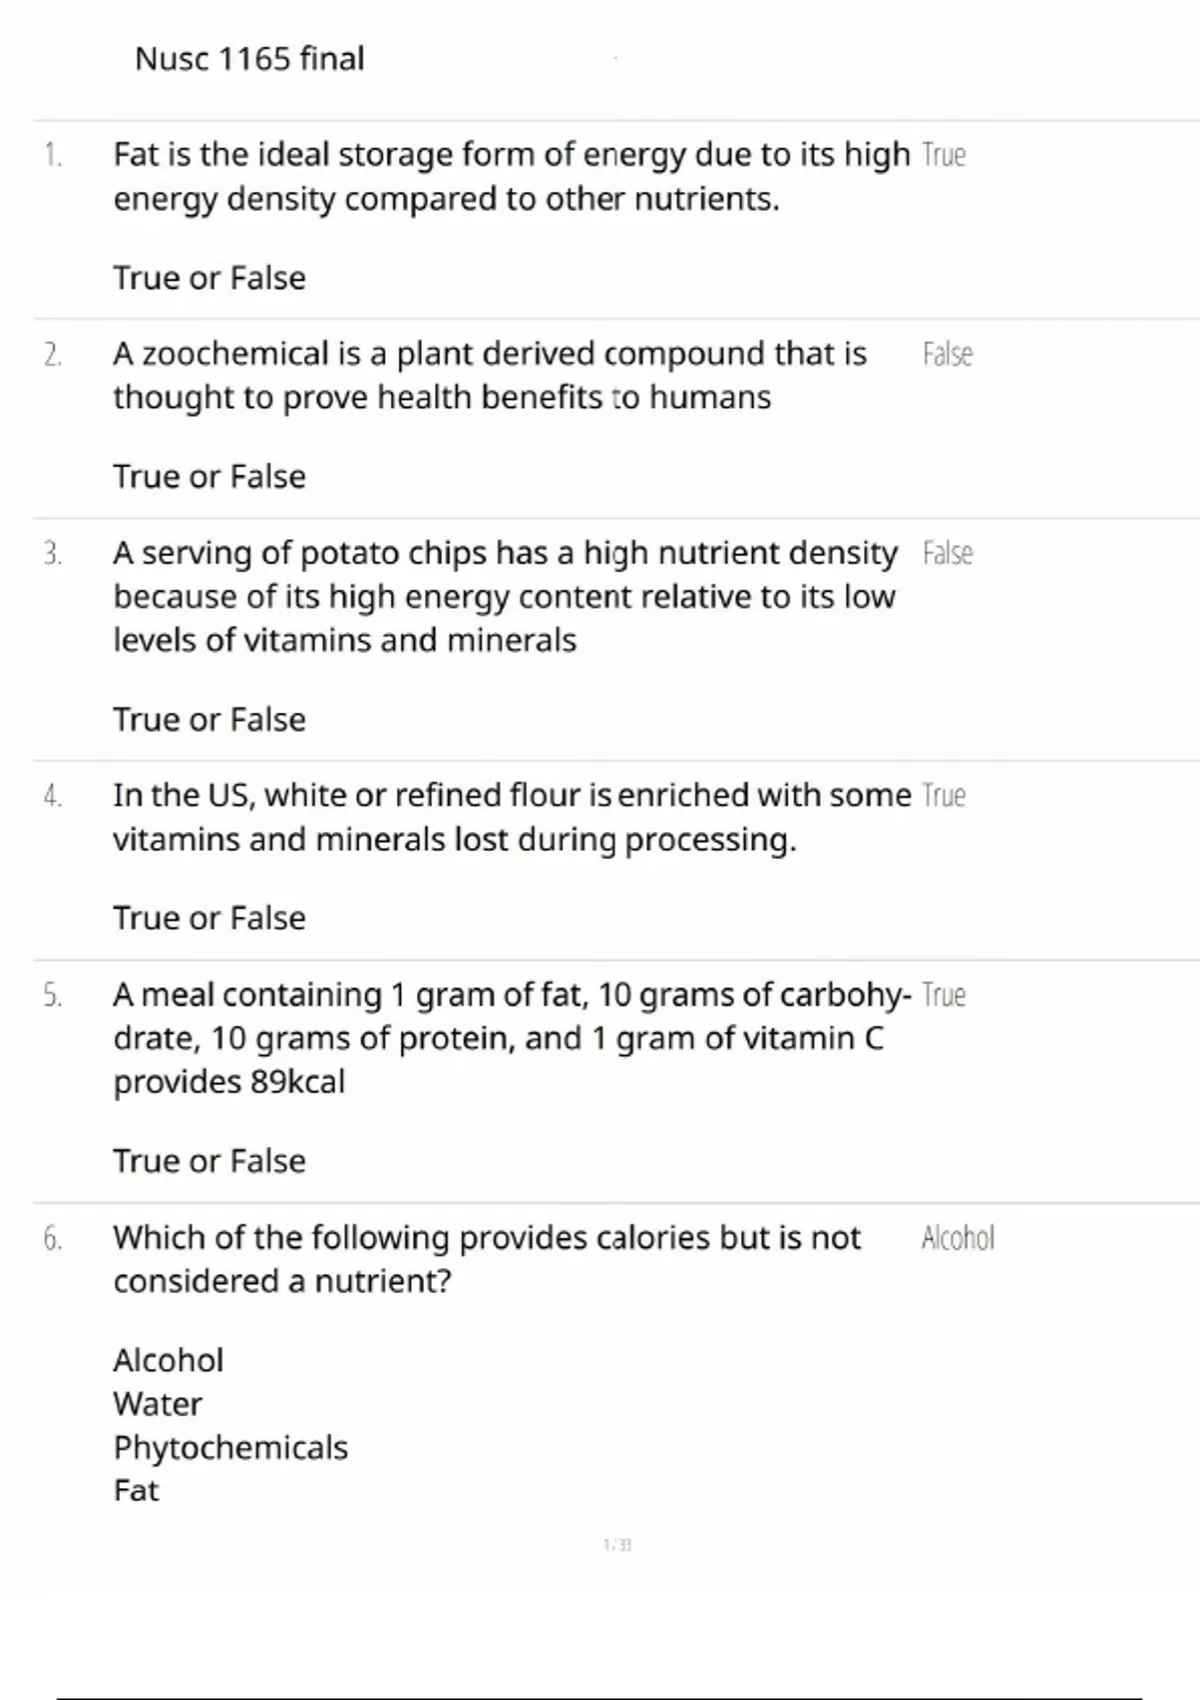
Task: Click the 89kcal meal question text
Action: 511,1038
